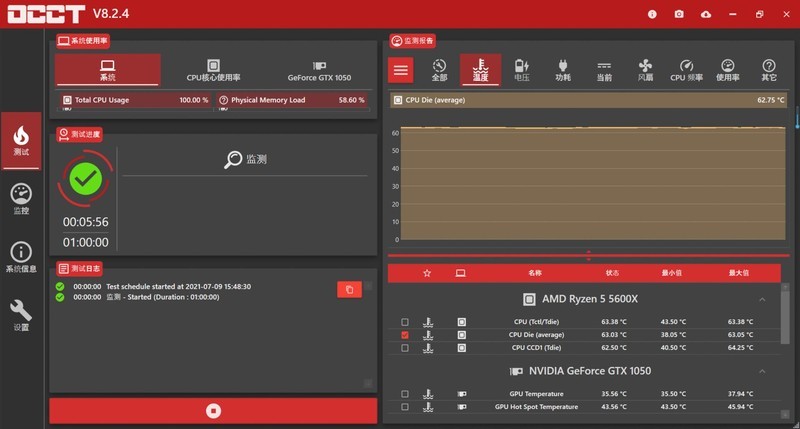Click the 01:00:00 total duration
This screenshot has width=800, height=429.
pos(85,242)
